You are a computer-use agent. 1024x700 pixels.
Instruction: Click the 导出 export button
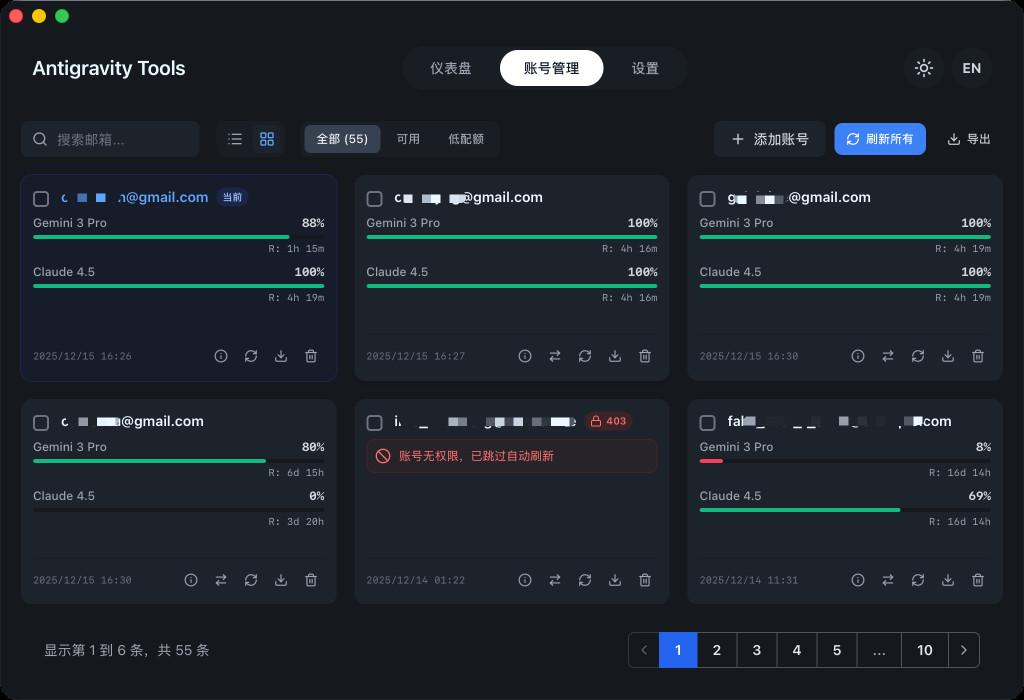click(x=969, y=139)
